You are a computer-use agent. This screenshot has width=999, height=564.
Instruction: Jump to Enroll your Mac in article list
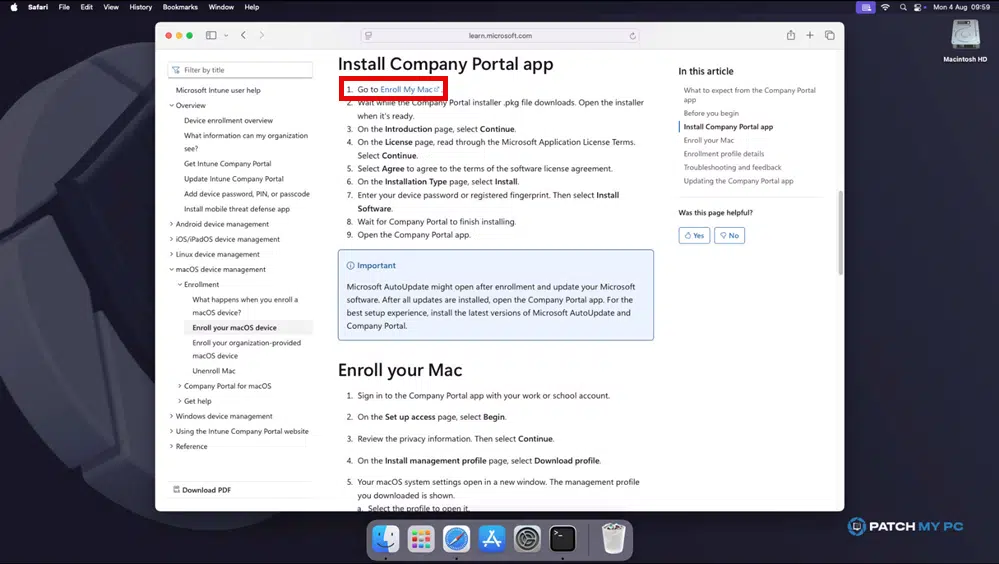pyautogui.click(x=708, y=140)
